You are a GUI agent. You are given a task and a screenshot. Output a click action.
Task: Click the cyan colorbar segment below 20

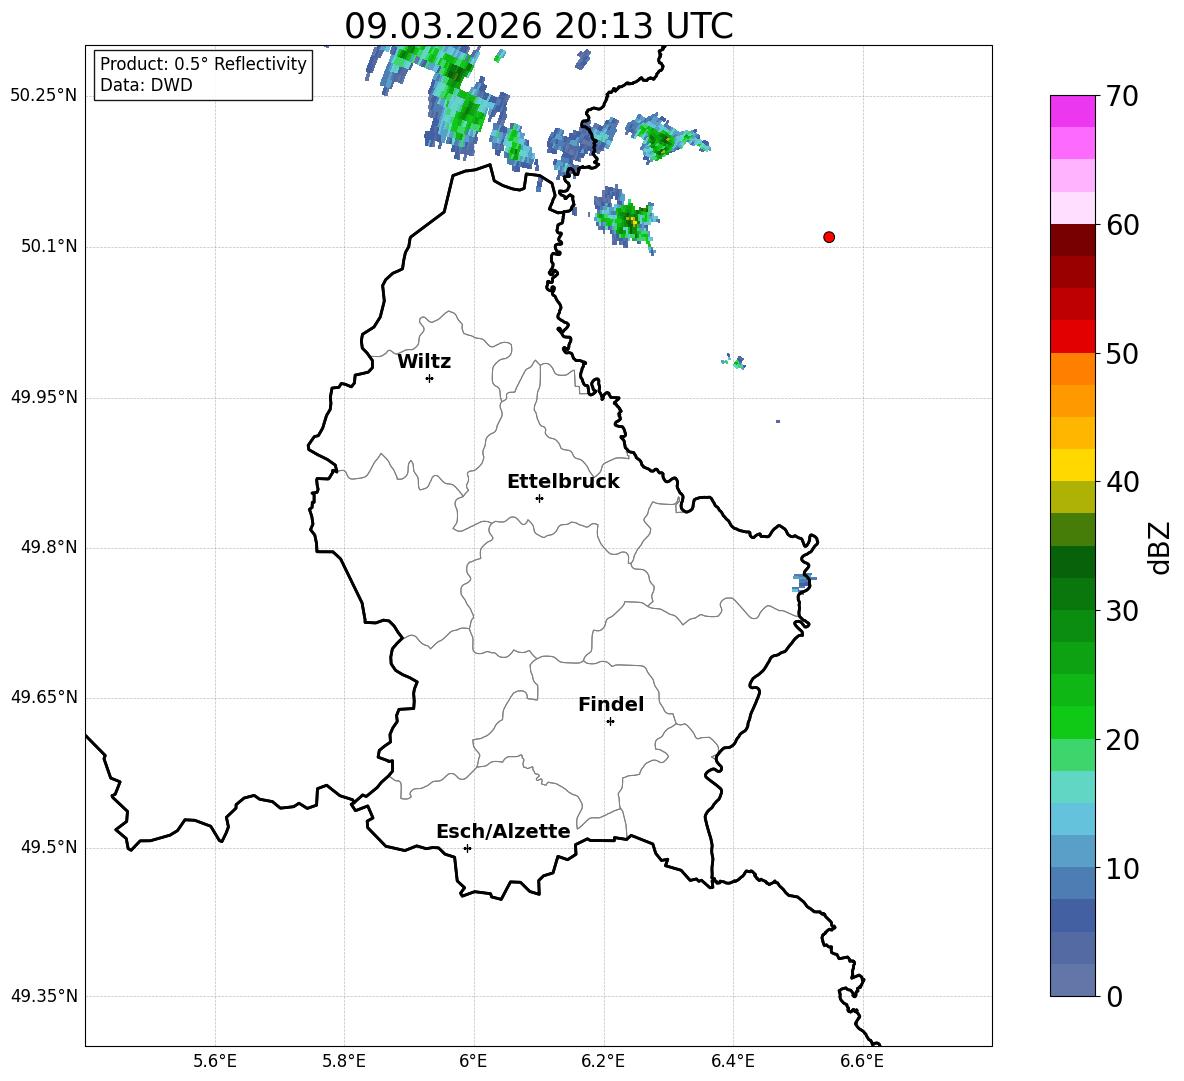coord(1072,787)
